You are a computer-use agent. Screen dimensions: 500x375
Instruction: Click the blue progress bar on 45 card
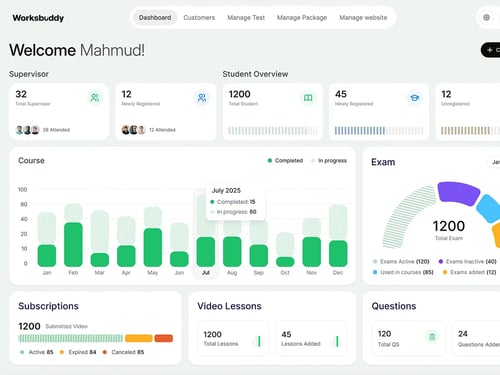[379, 131]
